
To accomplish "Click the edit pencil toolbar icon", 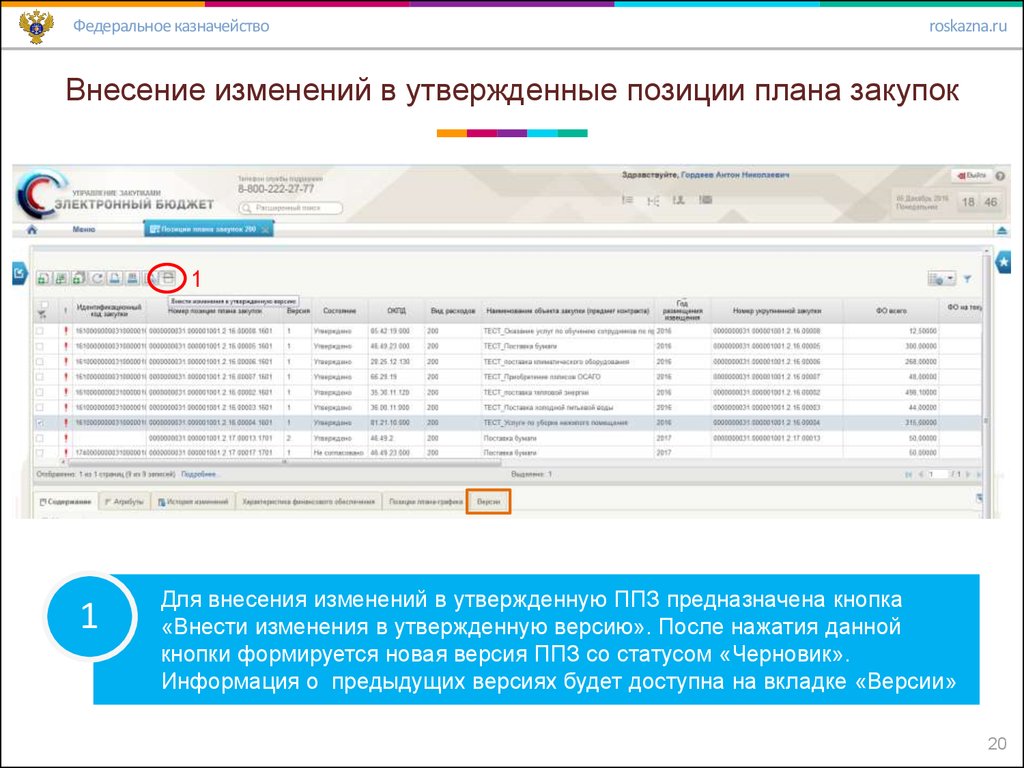I will [152, 278].
